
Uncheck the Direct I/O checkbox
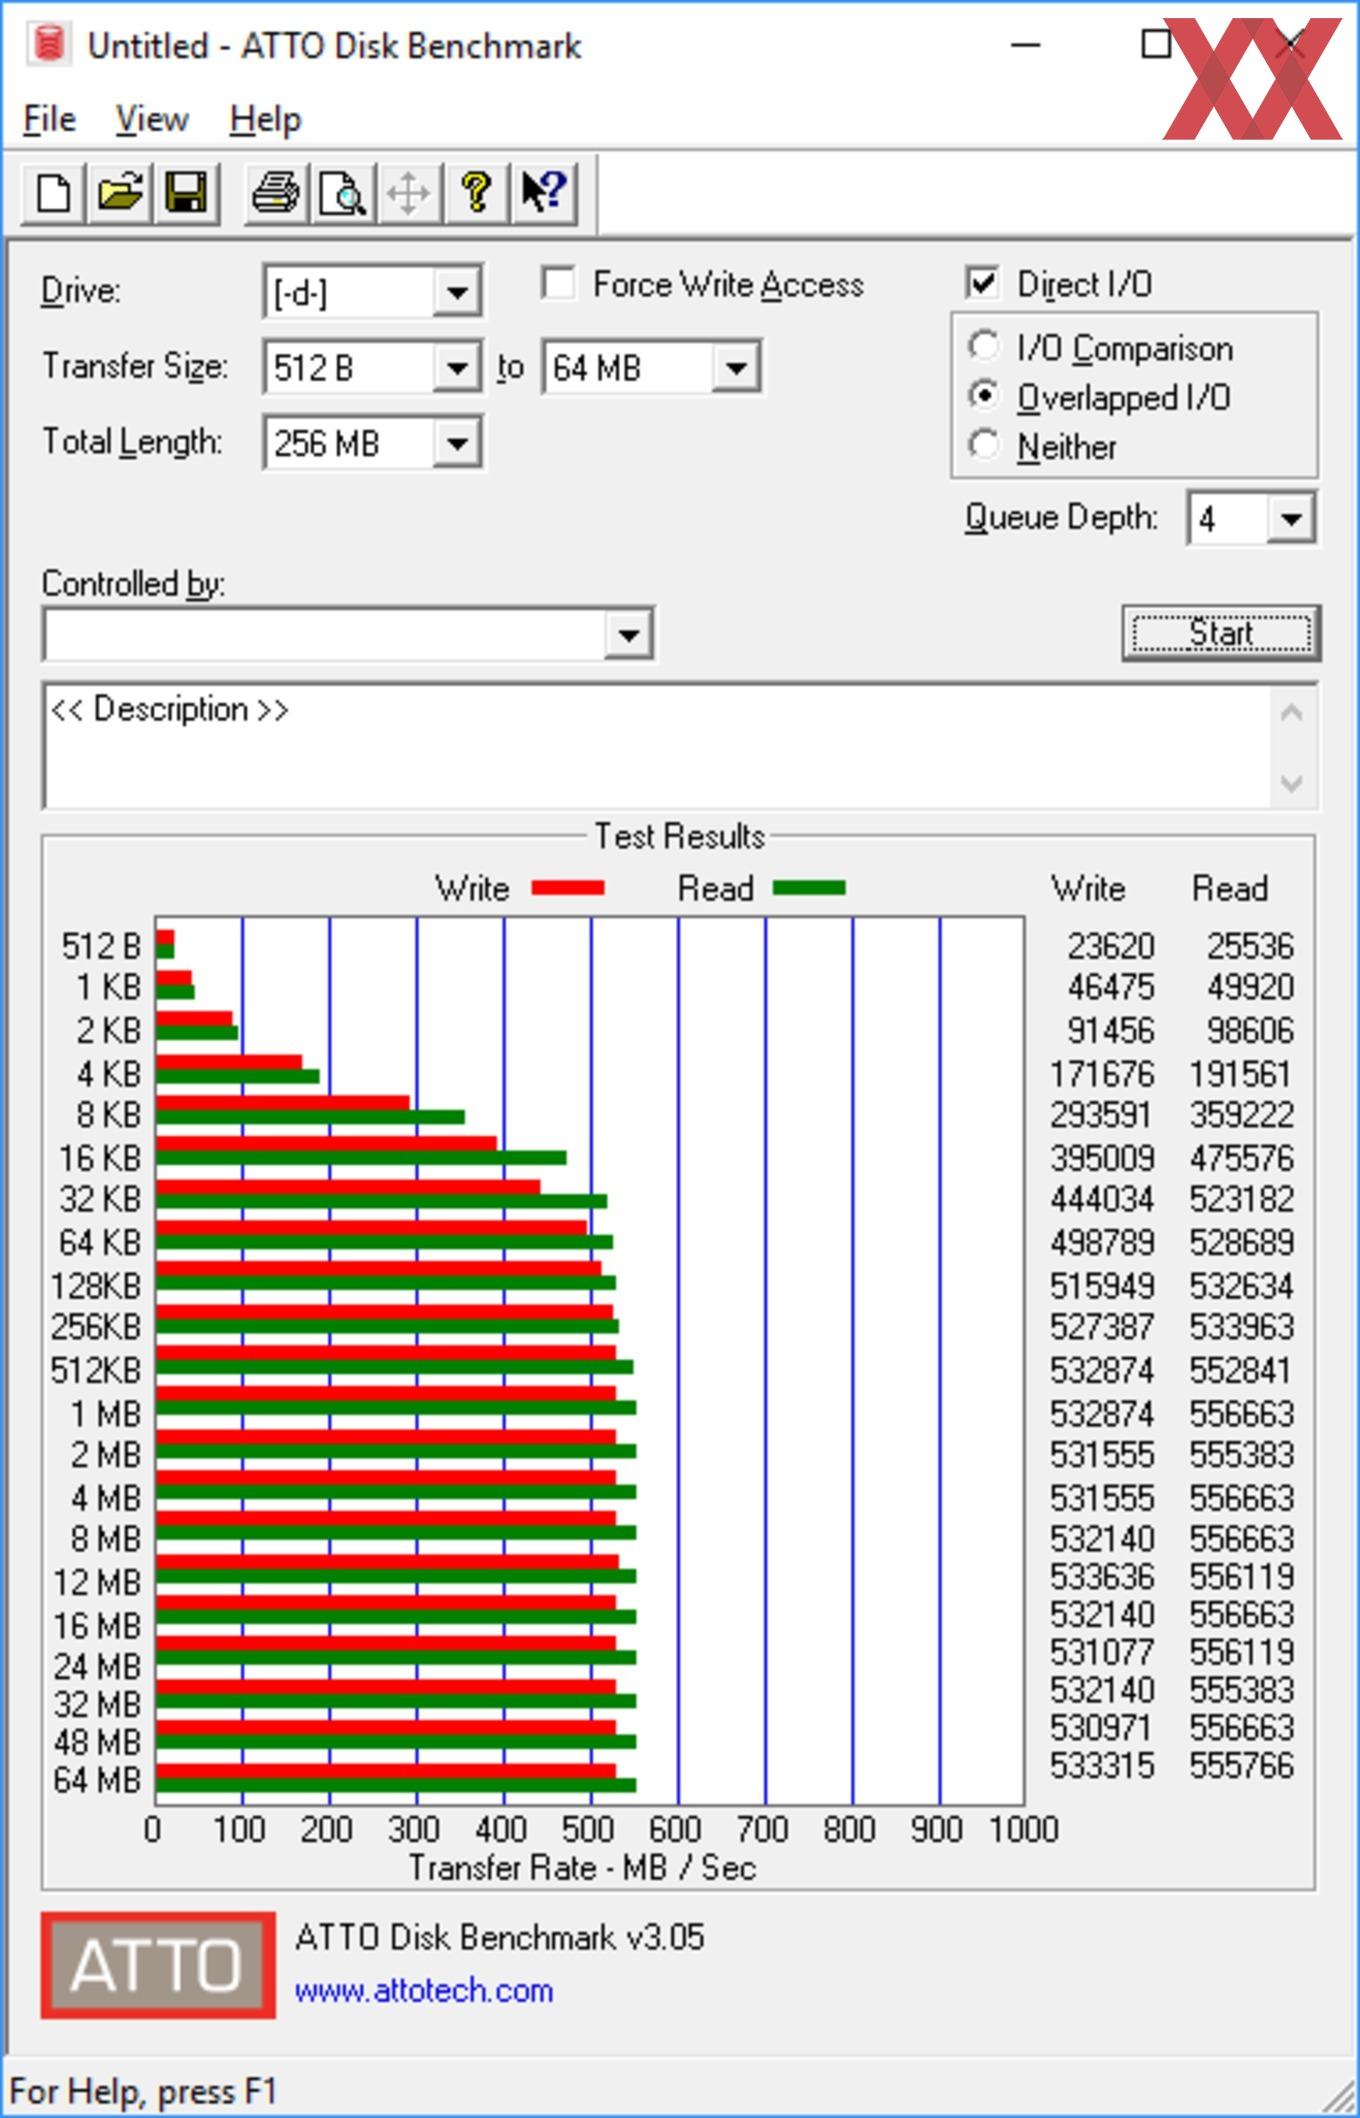tap(983, 283)
